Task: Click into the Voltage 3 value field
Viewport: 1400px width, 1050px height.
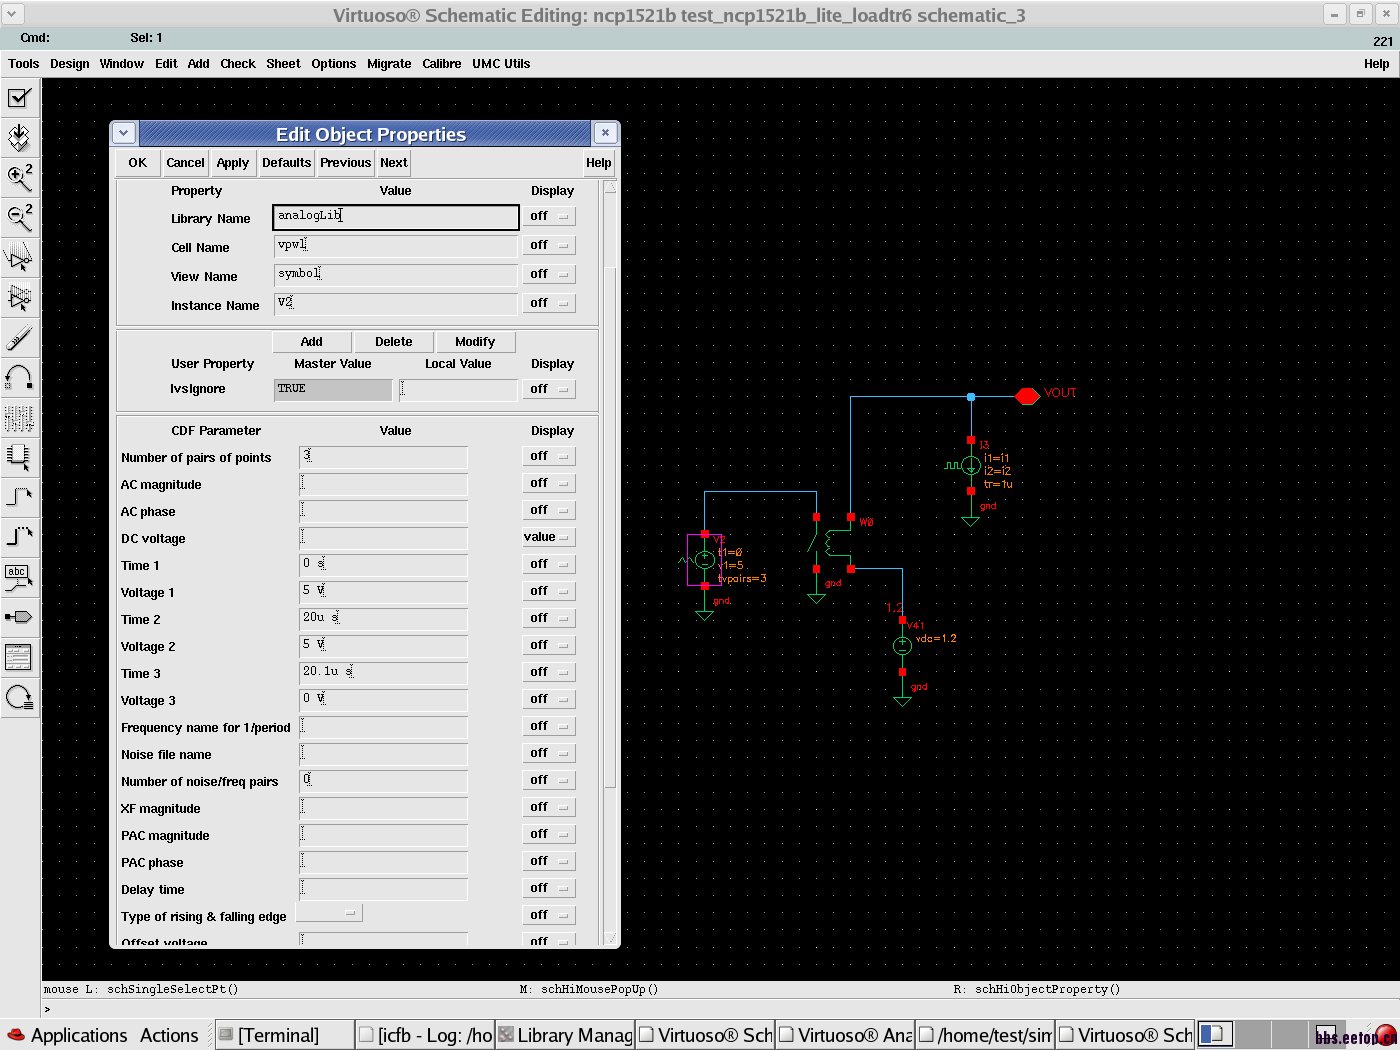Action: pyautogui.click(x=383, y=699)
